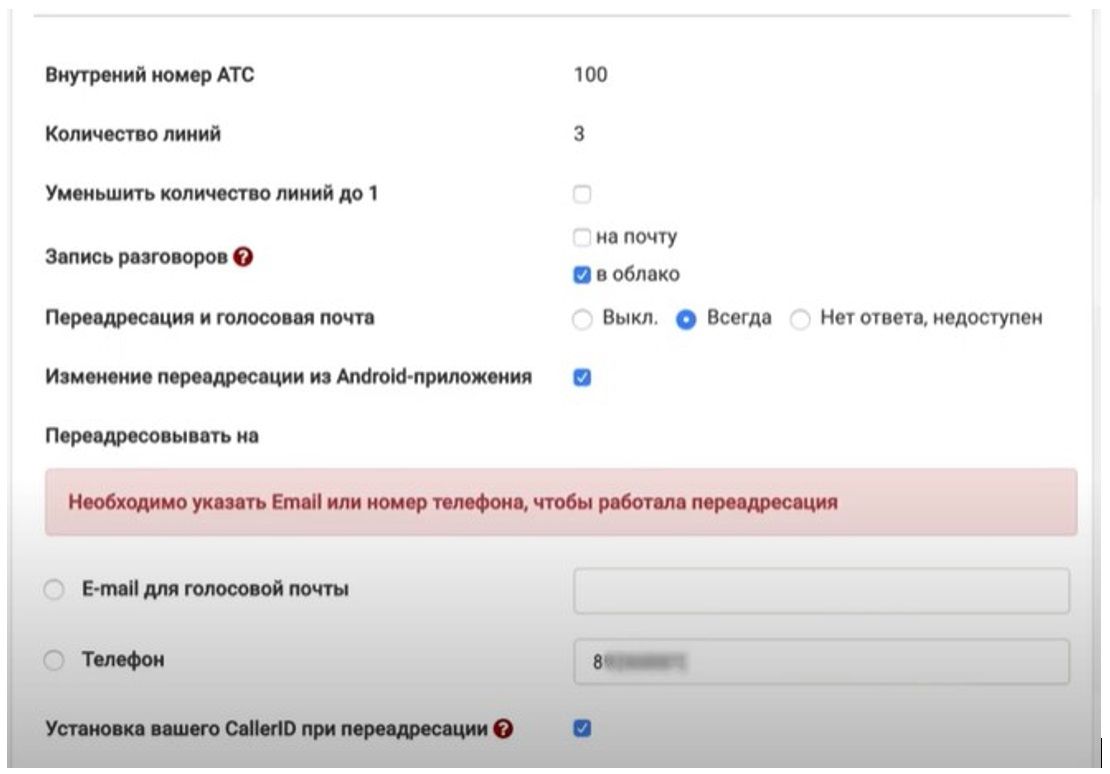Click the red forwarding warning message
This screenshot has height=774, width=1110.
pyautogui.click(x=560, y=502)
